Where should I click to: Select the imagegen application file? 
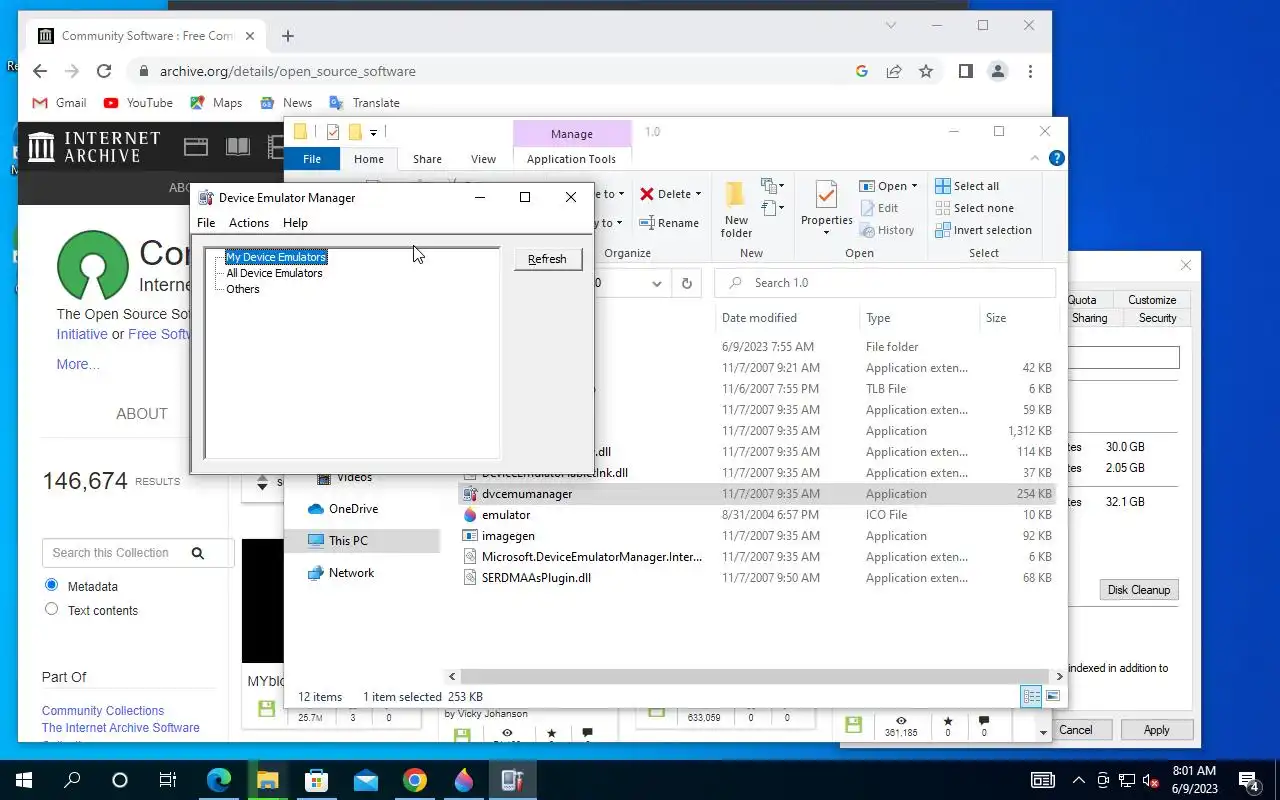[x=757, y=536]
